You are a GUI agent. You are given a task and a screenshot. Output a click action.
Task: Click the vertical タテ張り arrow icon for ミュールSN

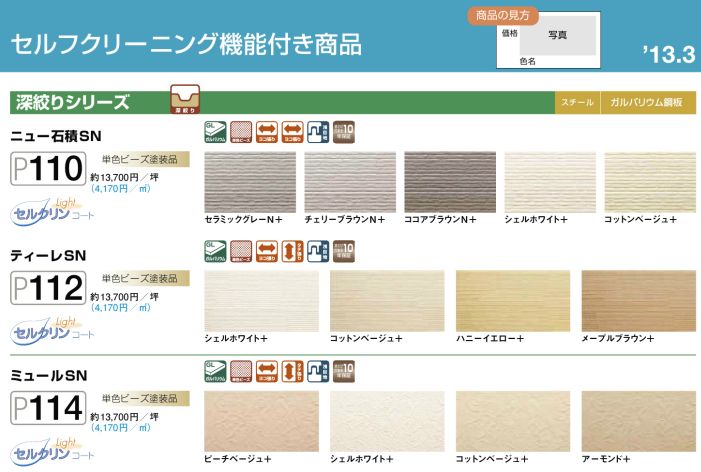[292, 371]
